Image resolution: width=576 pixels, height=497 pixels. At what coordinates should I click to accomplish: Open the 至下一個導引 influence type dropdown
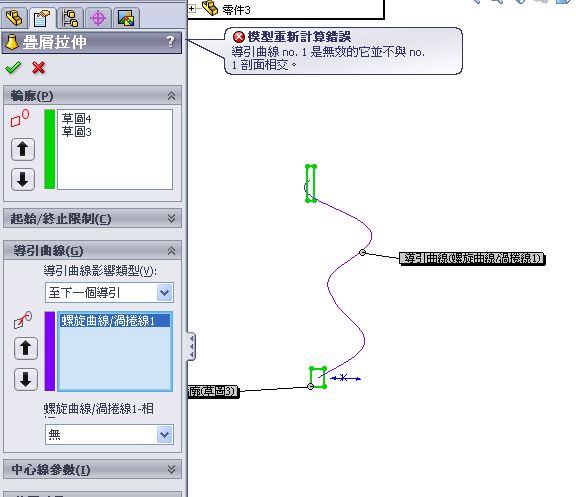165,293
